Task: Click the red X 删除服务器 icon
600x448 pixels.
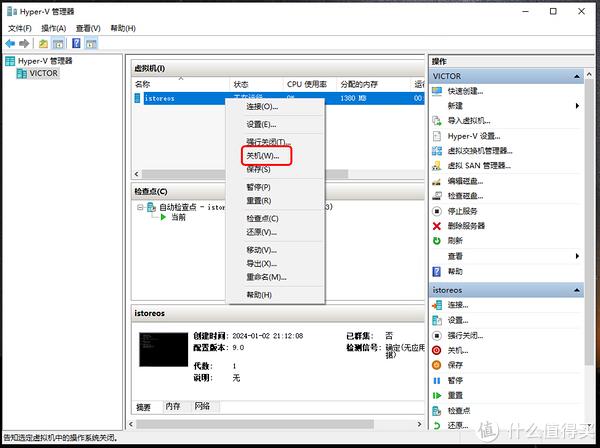Action: [x=437, y=226]
